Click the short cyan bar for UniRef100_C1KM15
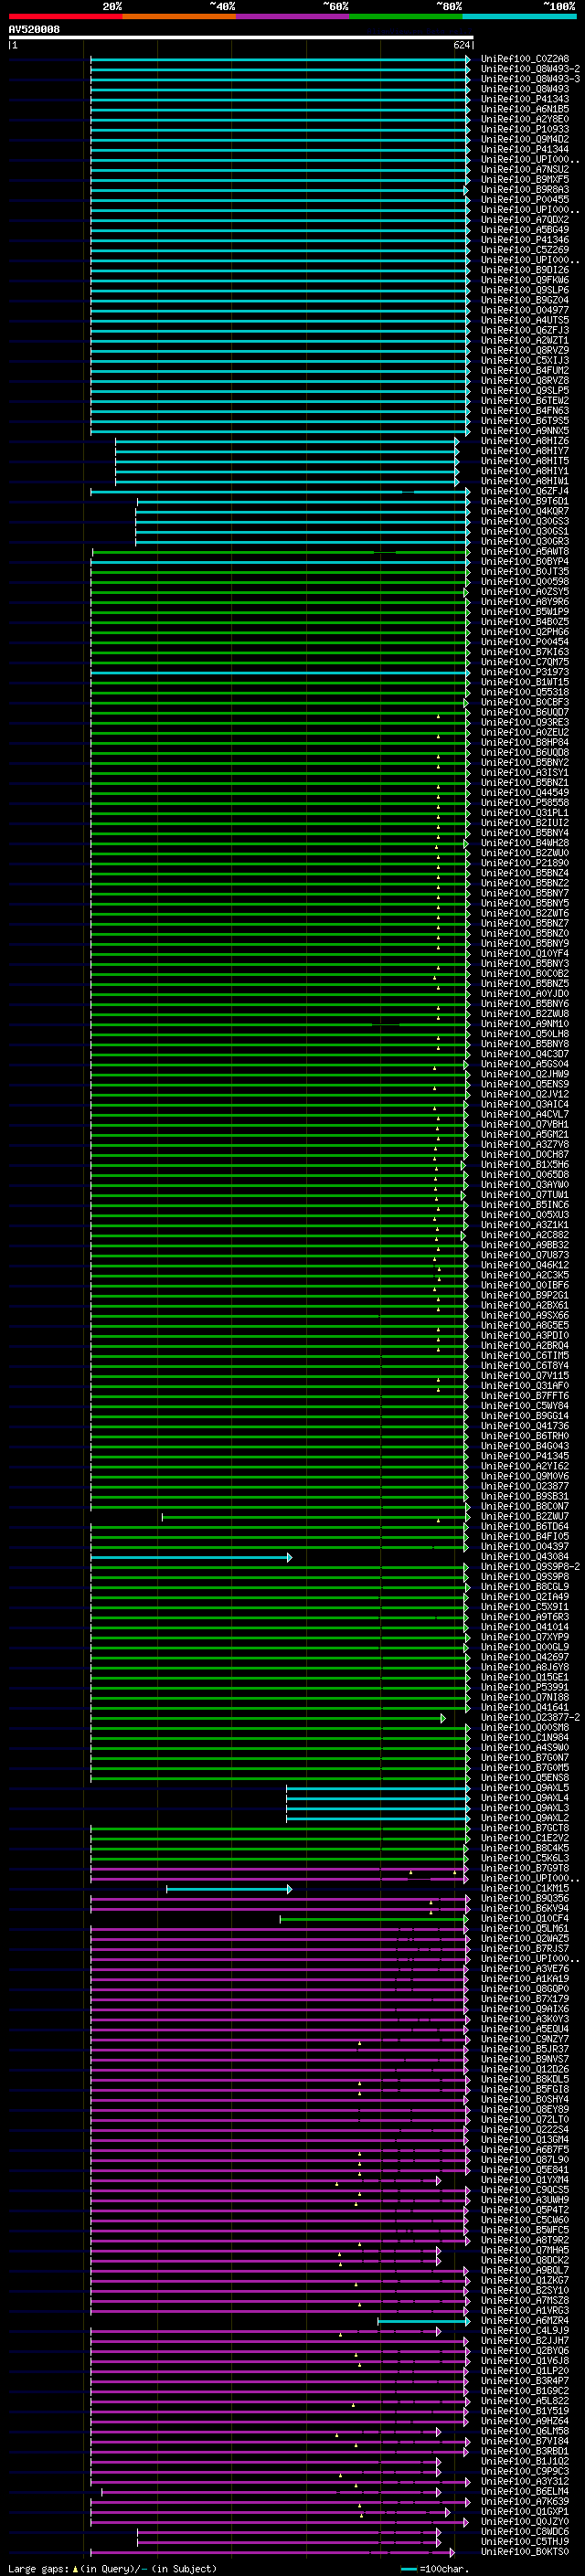The width and height of the screenshot is (585, 2576). coord(229,1888)
